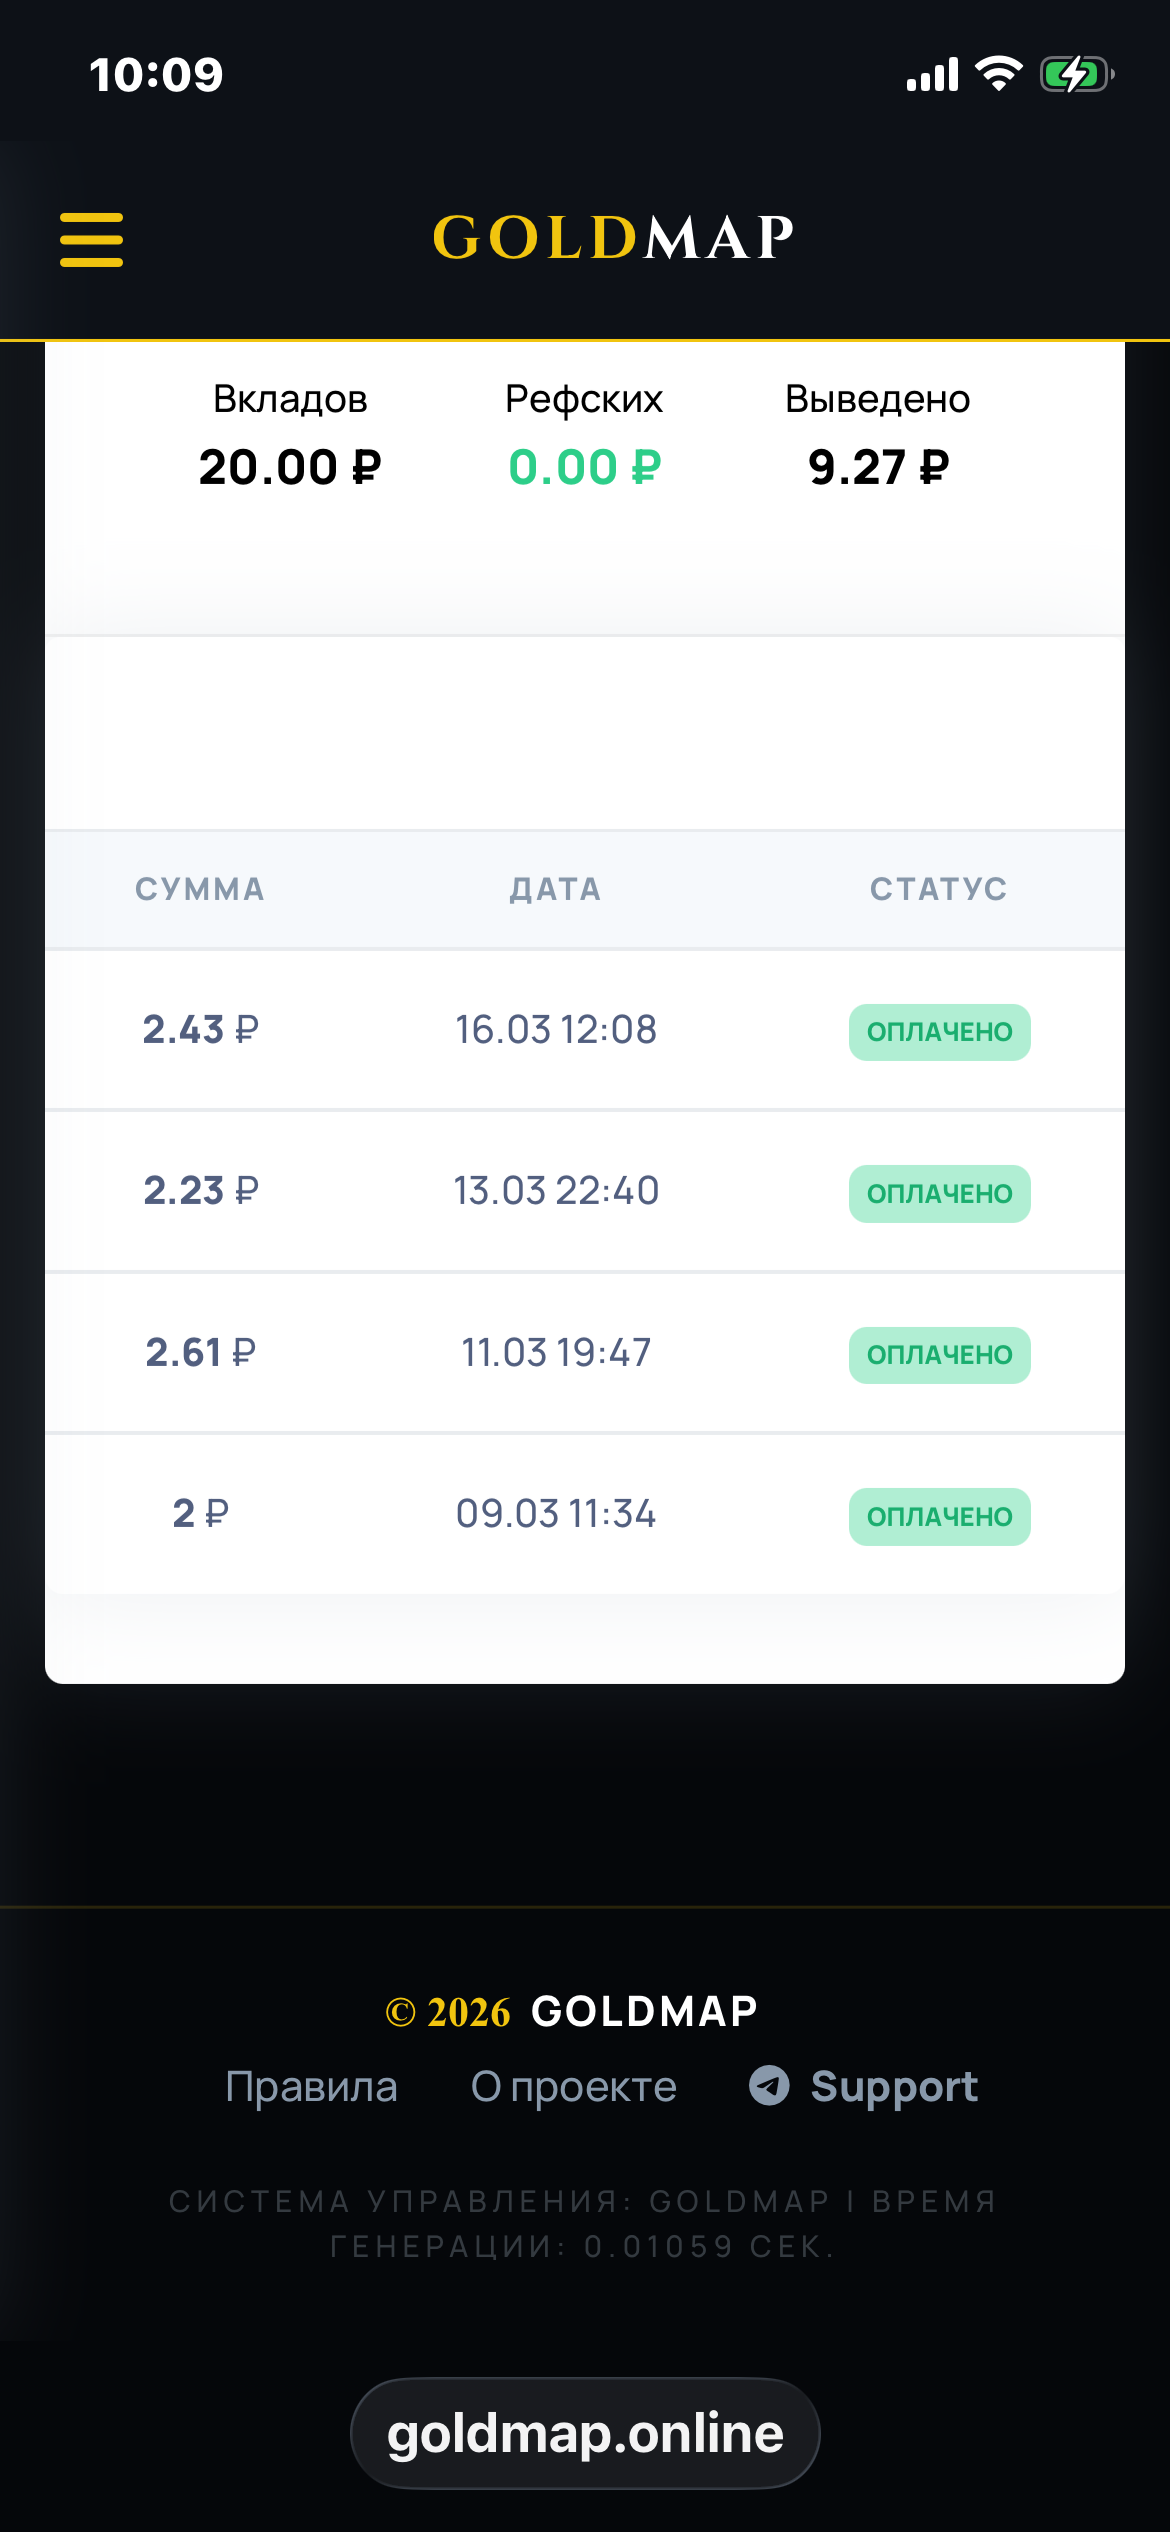
Task: Tap ОПЛАЧЕНО badge for 2.43 ₽ payout
Action: [939, 1032]
